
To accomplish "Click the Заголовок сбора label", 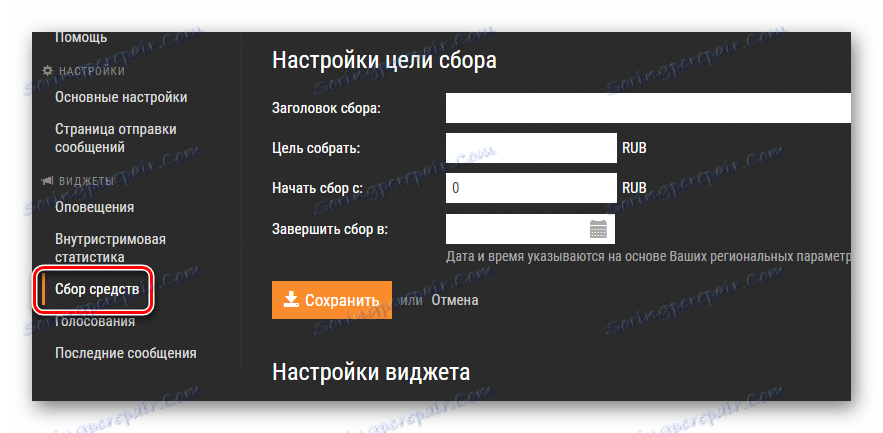I will tap(326, 108).
